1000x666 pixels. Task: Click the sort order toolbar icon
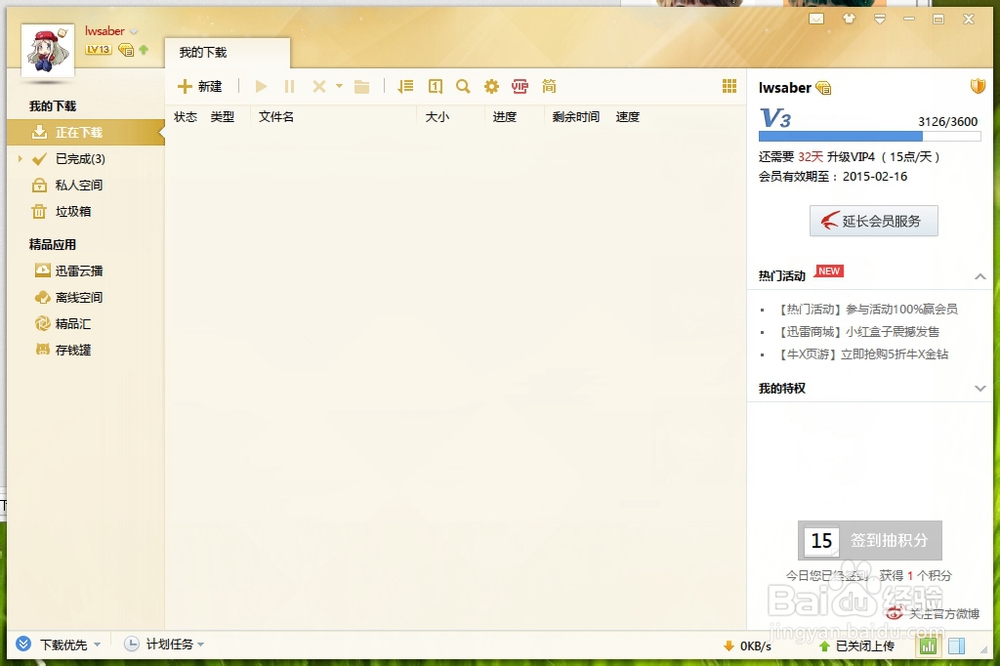tap(406, 86)
